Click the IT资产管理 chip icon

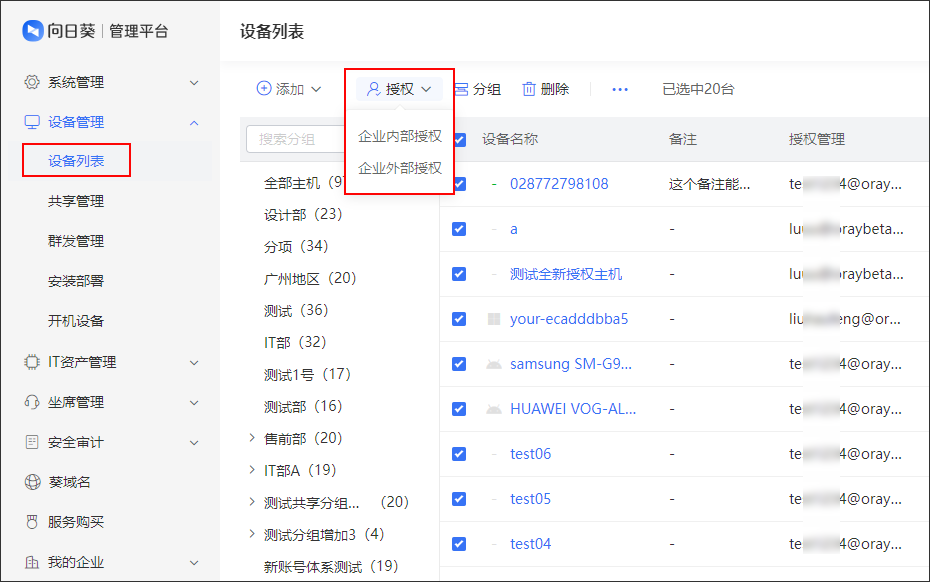tap(32, 362)
